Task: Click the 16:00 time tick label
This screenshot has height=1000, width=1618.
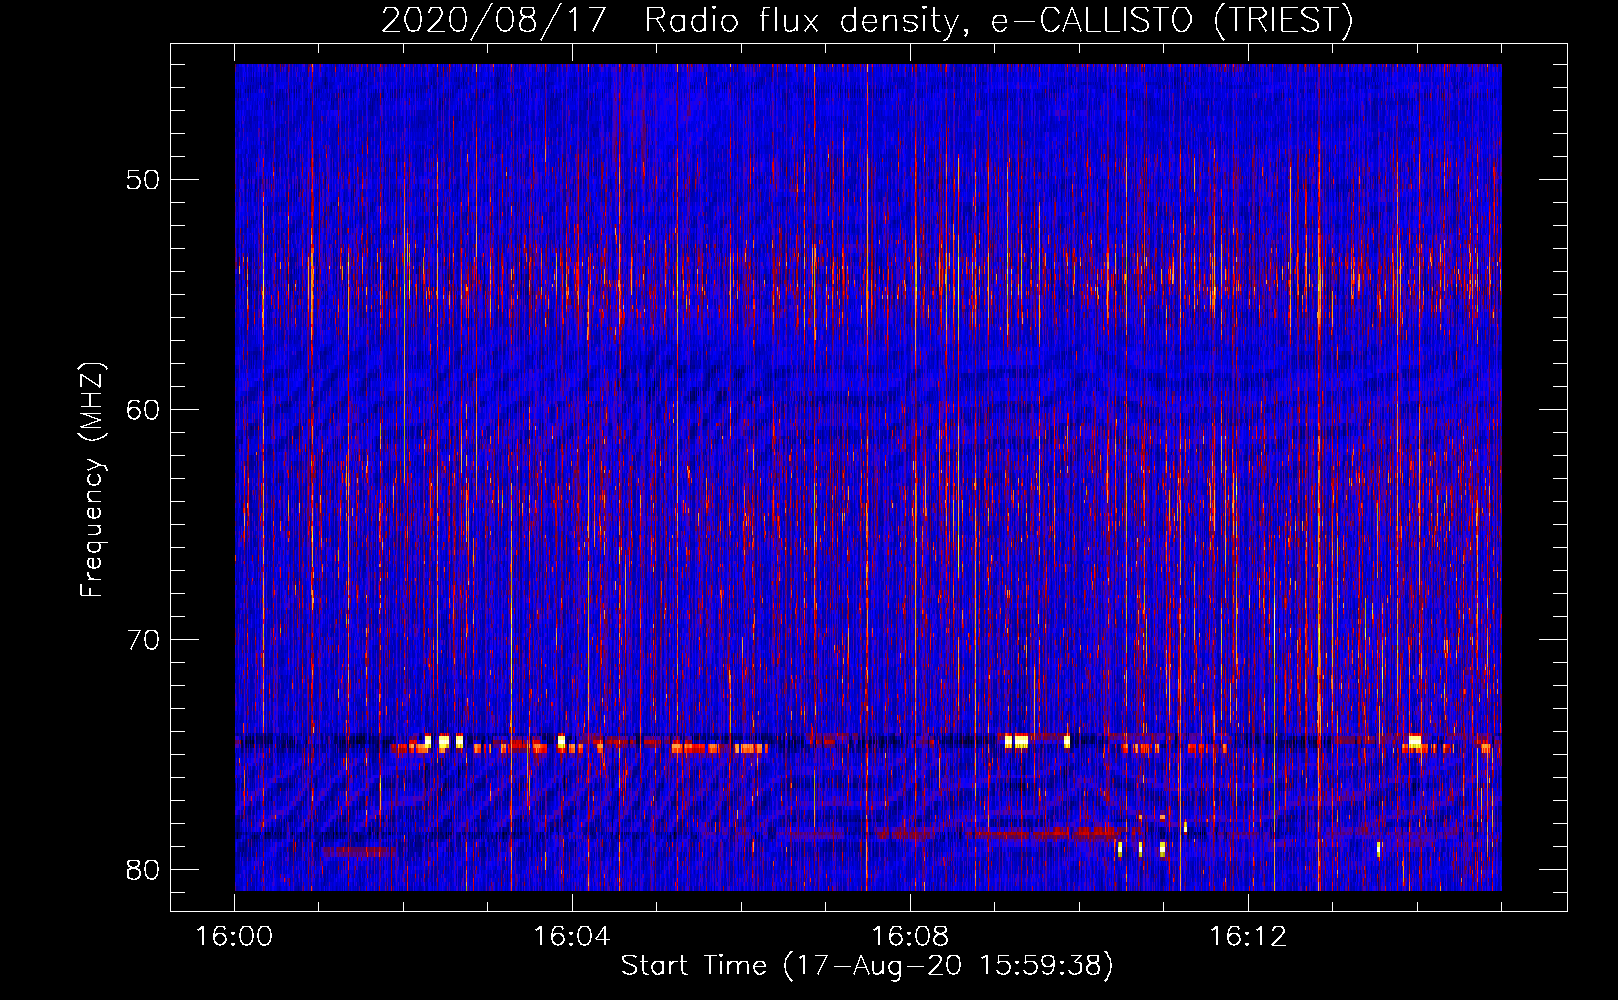Action: 235,937
